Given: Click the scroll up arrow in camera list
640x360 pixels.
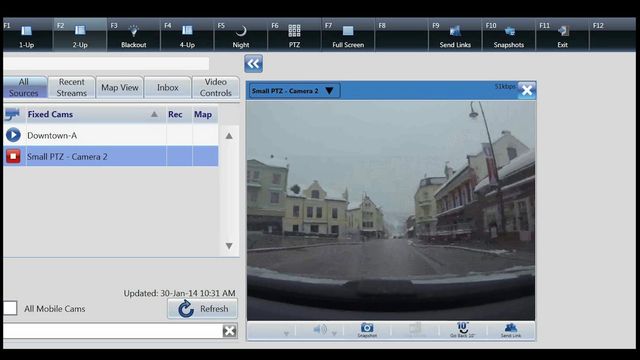Looking at the screenshot, I should click(229, 136).
